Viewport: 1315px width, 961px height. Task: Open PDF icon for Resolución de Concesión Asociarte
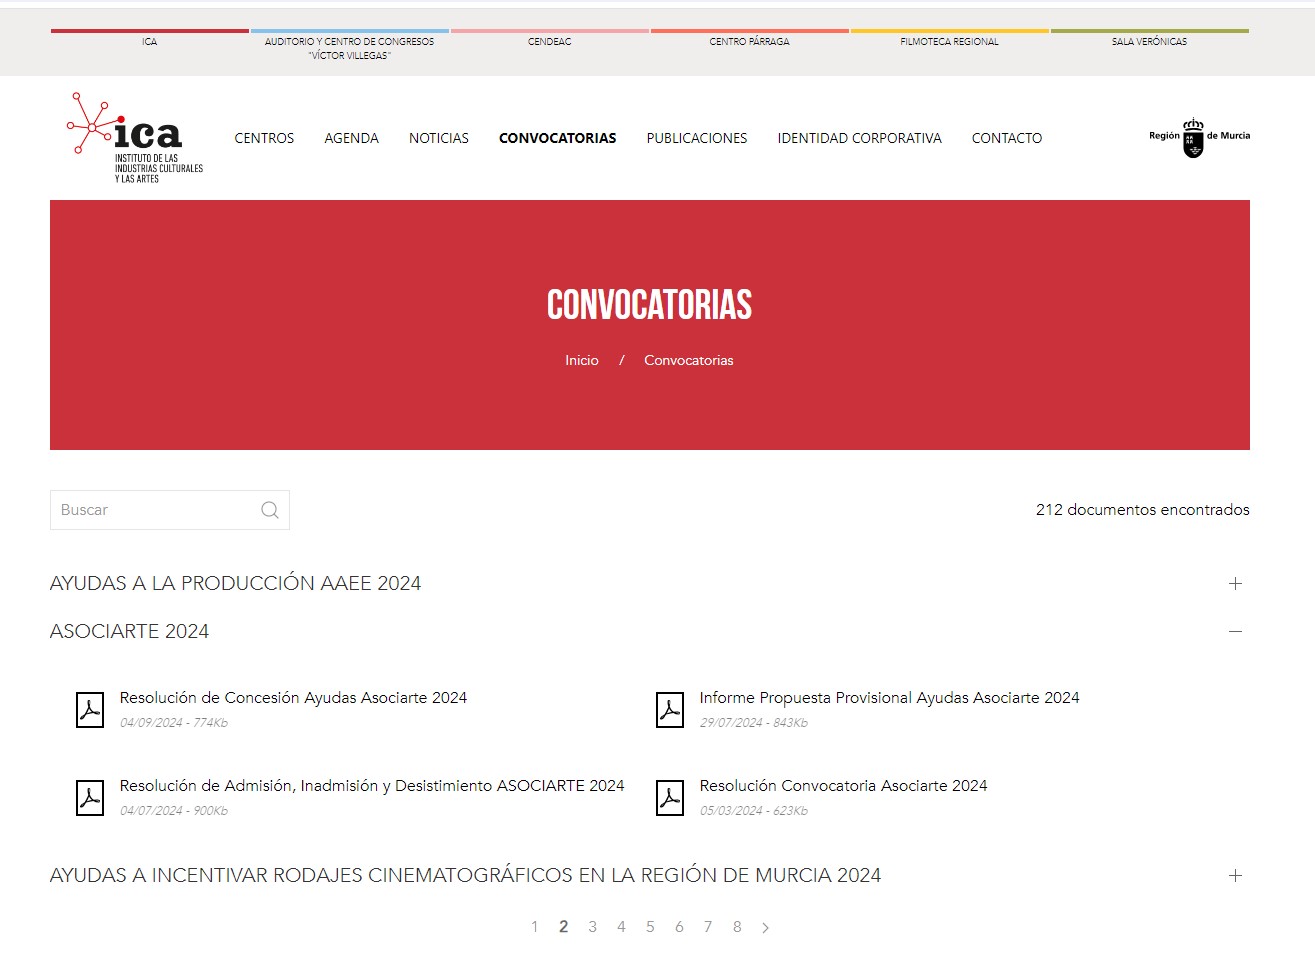pos(90,710)
